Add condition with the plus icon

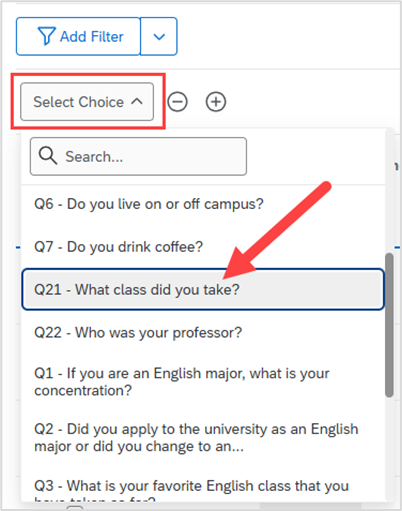click(216, 102)
